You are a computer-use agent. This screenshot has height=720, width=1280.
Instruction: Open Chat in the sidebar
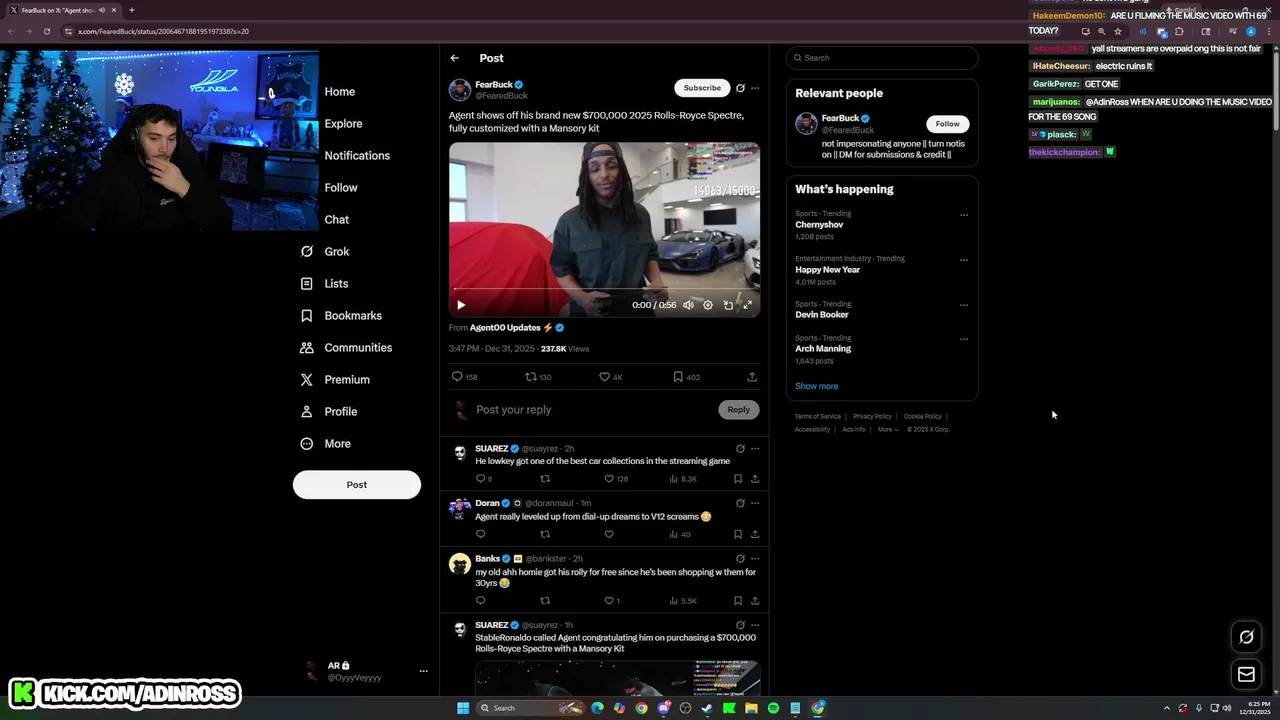pos(336,219)
